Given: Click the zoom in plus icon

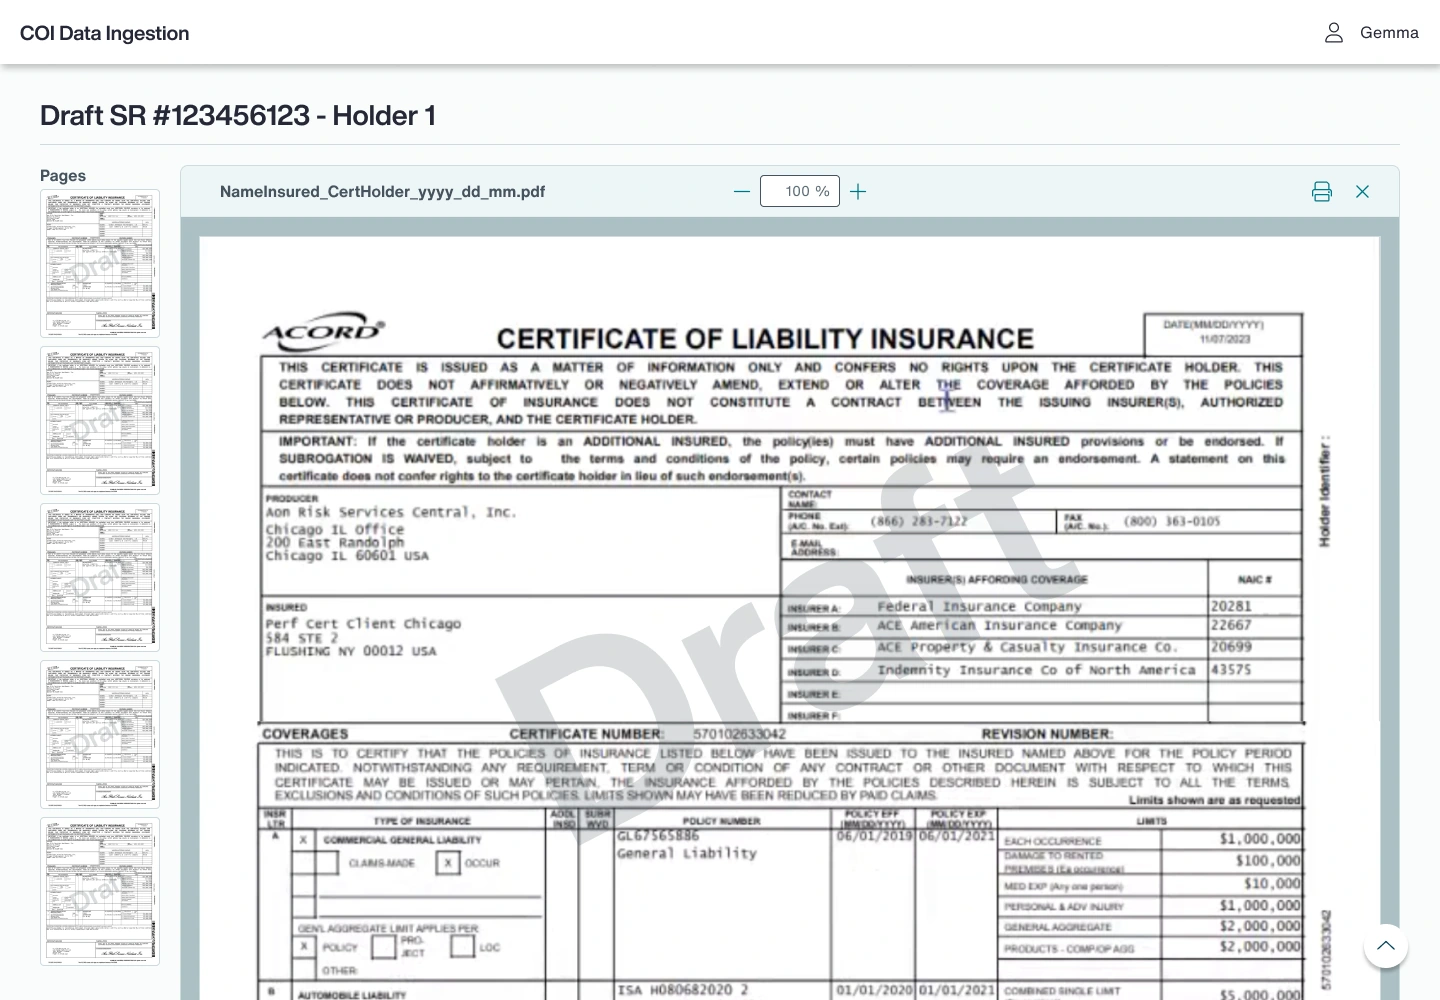Looking at the screenshot, I should 858,192.
